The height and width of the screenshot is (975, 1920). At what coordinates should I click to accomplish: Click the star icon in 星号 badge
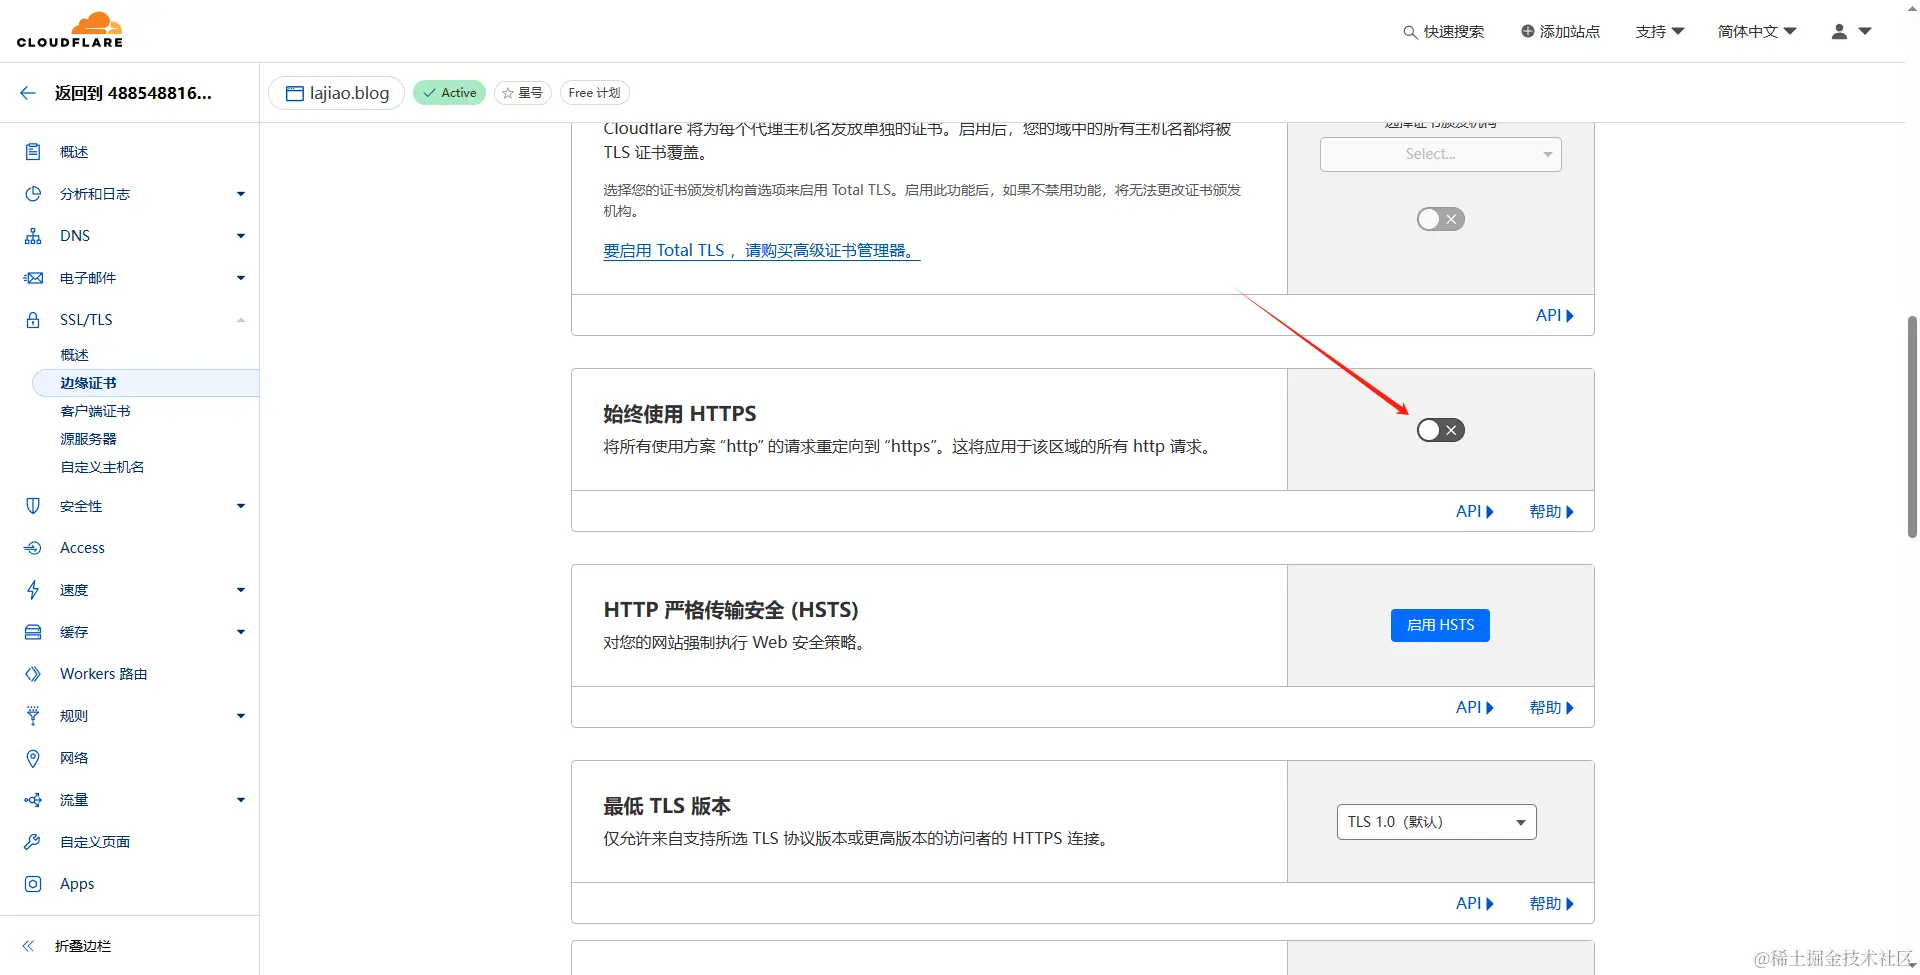coord(508,93)
